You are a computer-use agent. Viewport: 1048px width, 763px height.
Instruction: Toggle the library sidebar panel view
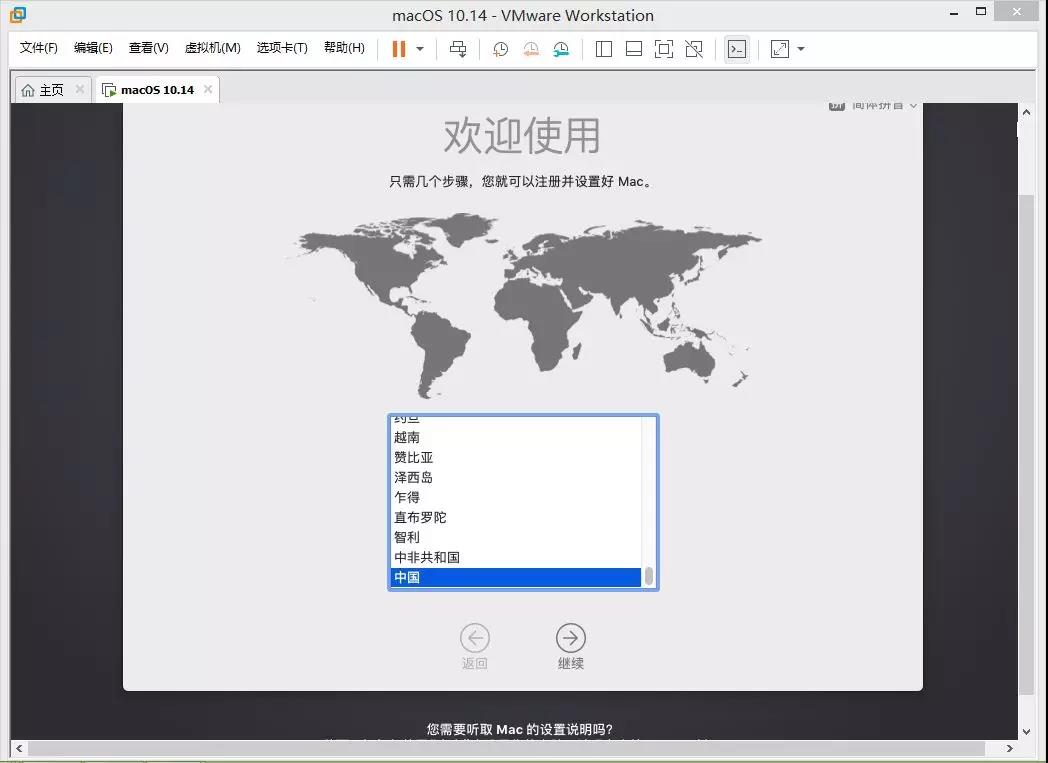(604, 49)
